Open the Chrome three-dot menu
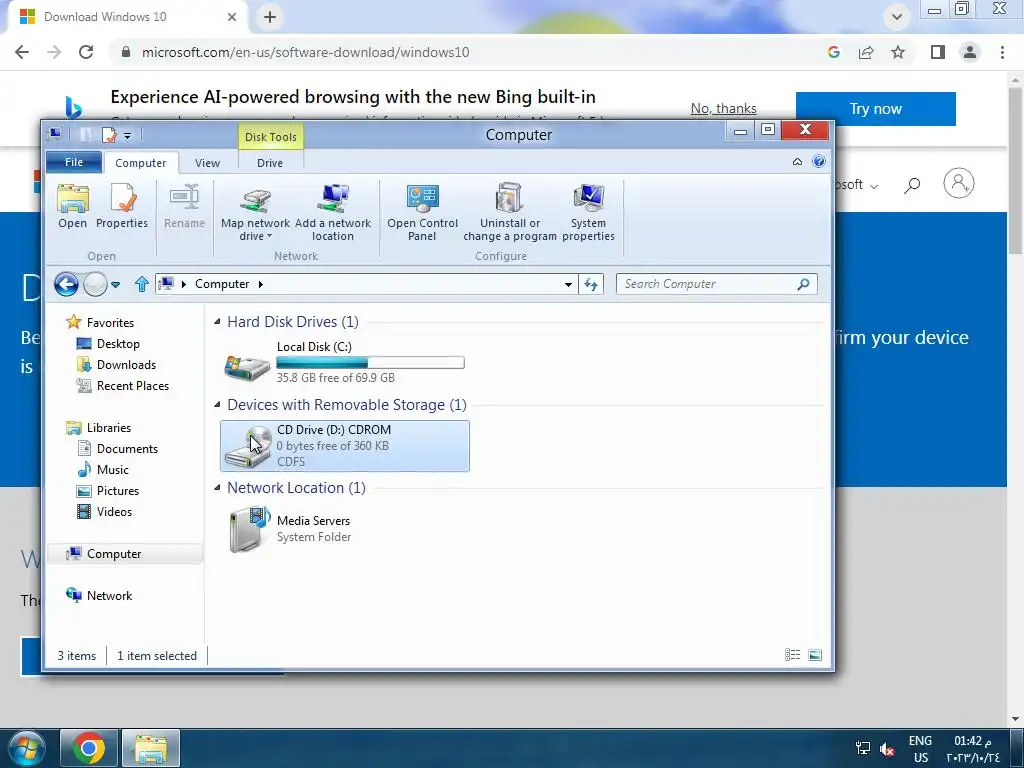1024x768 pixels. tap(1002, 52)
